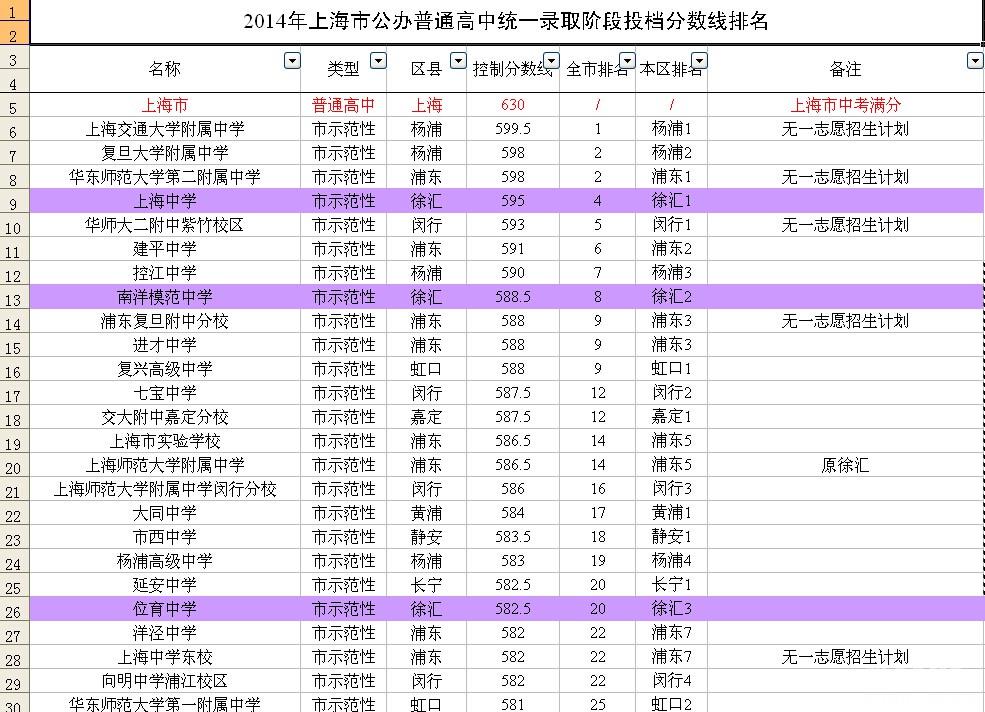Select cell 大同中学
This screenshot has width=985, height=712.
coord(165,513)
